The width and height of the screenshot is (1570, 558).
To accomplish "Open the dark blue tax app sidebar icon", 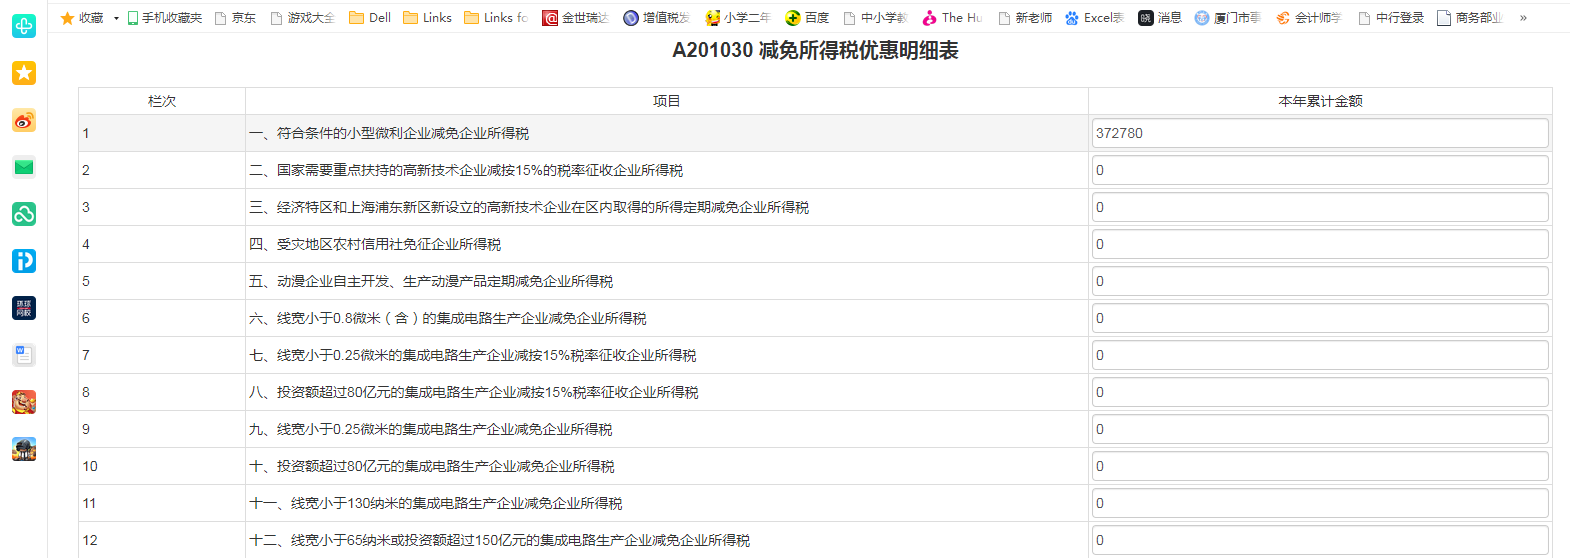I will 24,308.
